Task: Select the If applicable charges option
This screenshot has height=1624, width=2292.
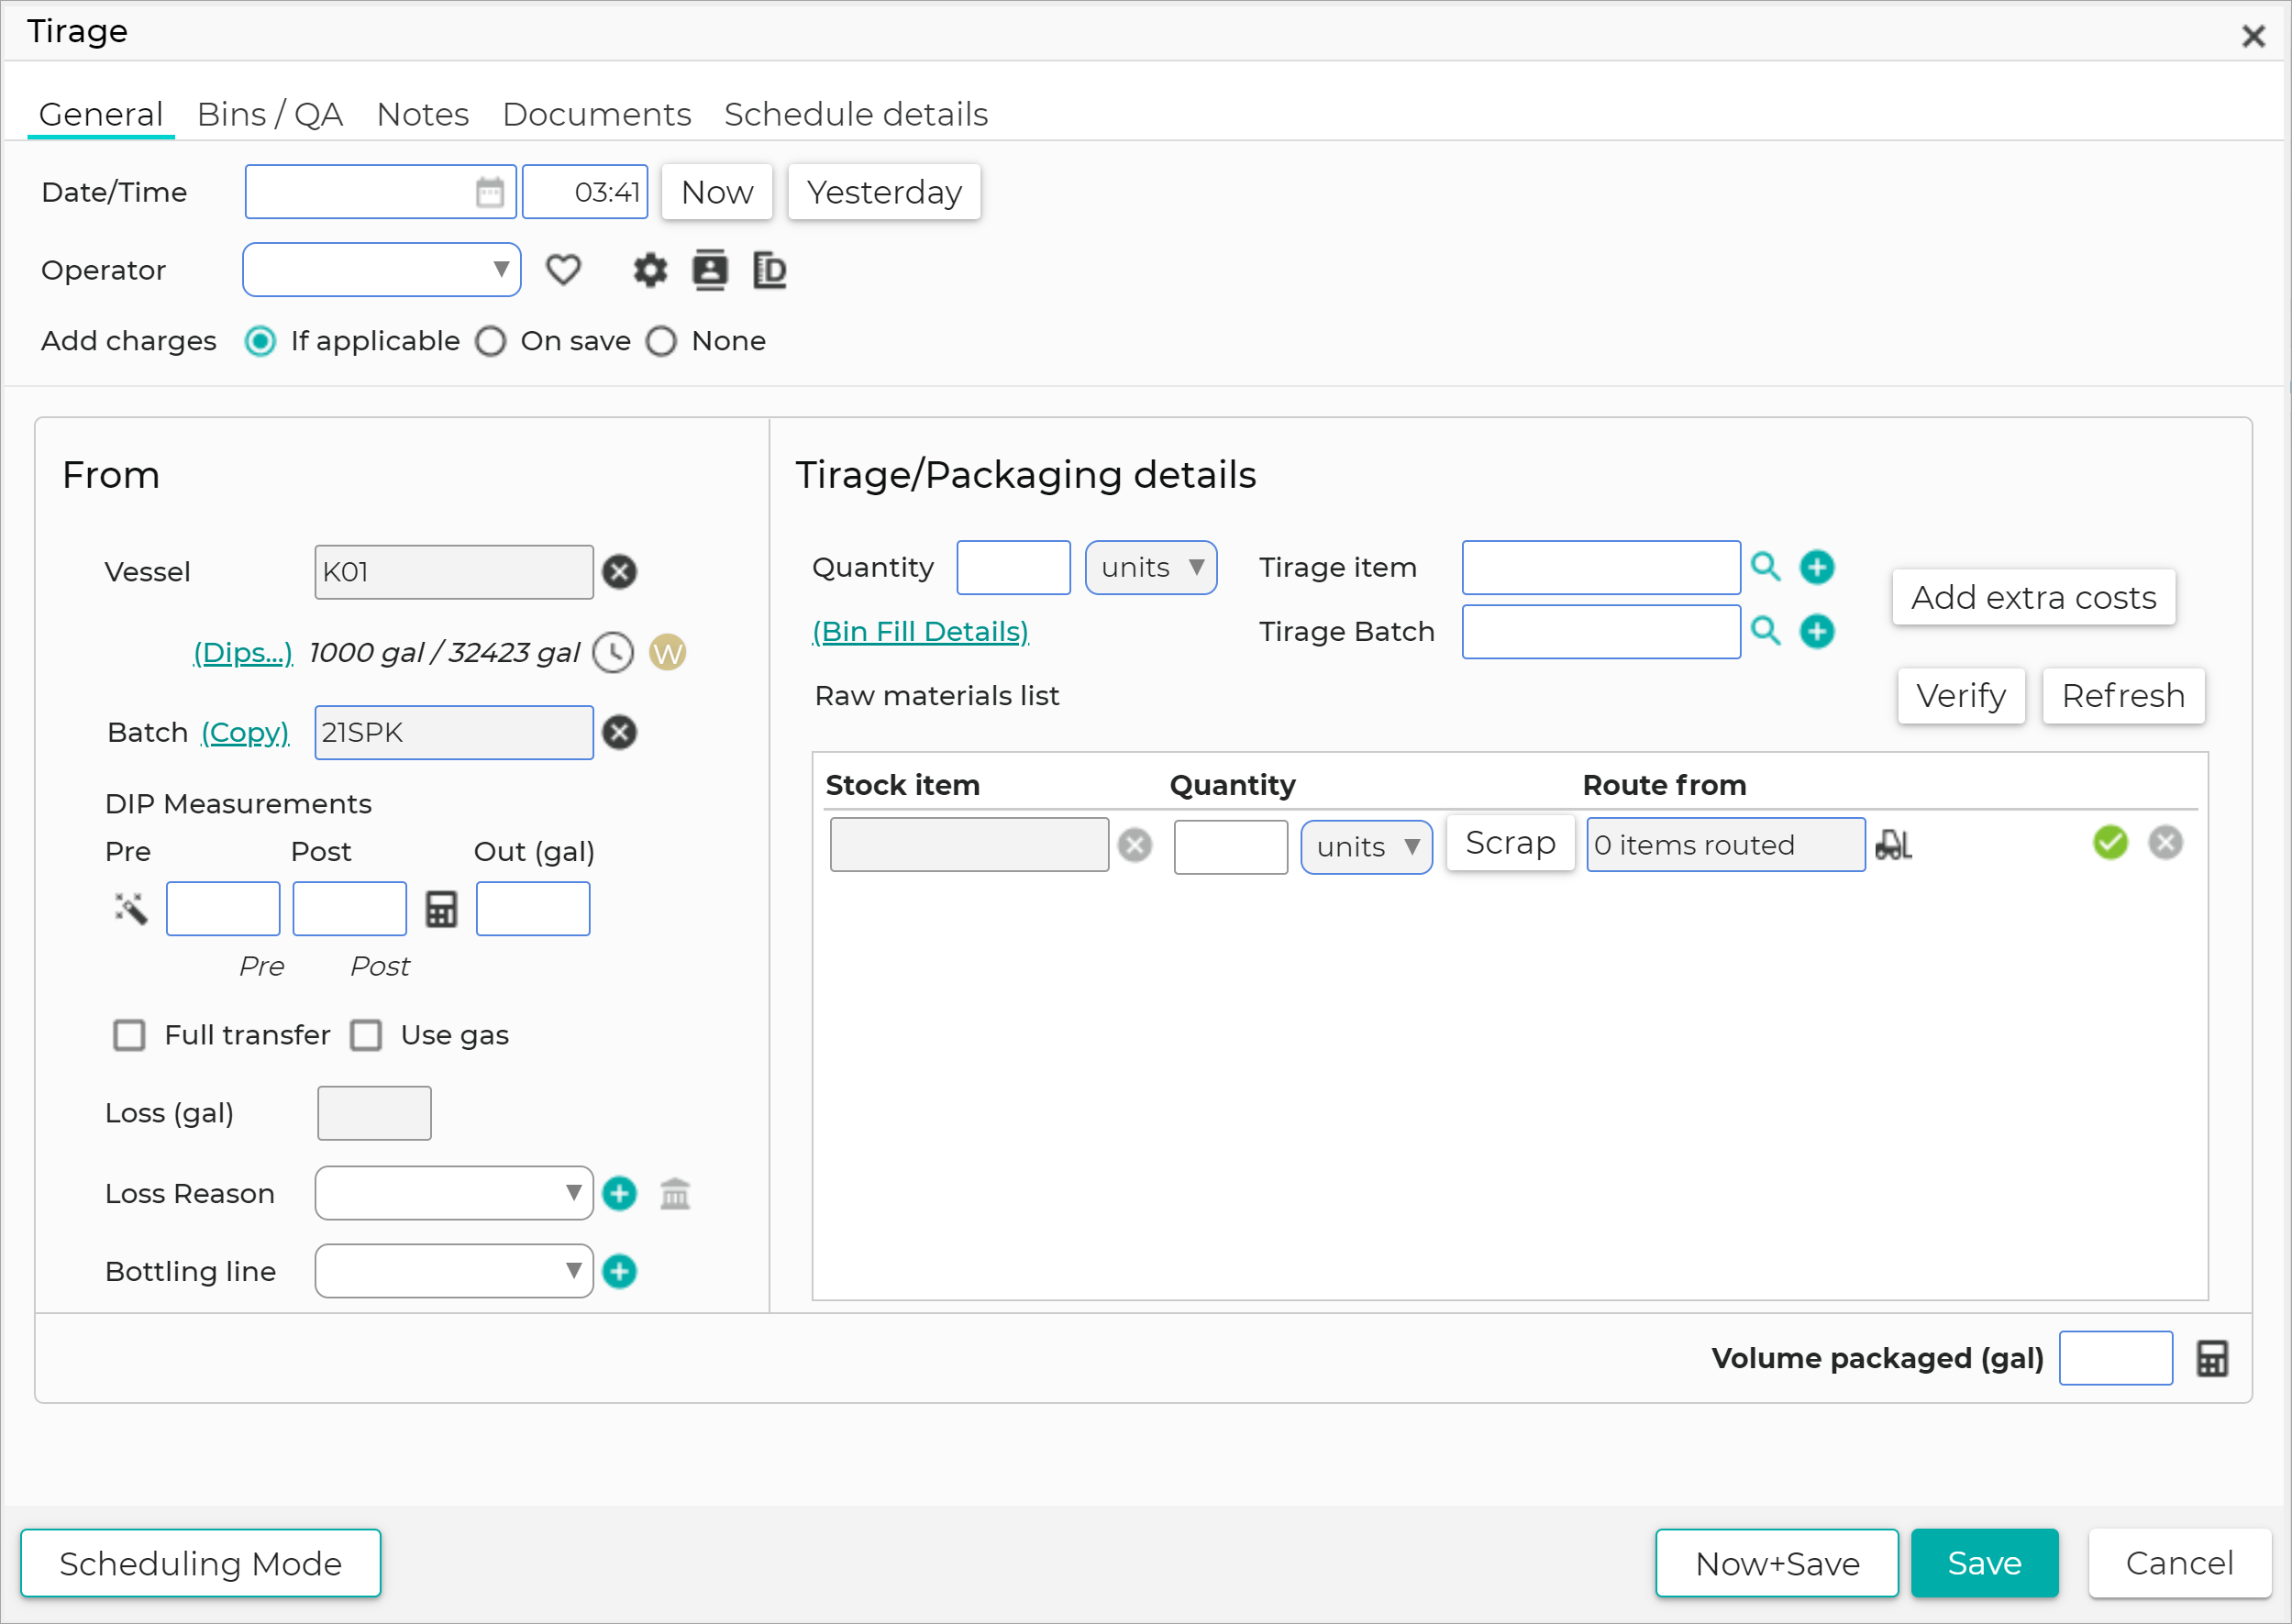Action: [x=260, y=341]
